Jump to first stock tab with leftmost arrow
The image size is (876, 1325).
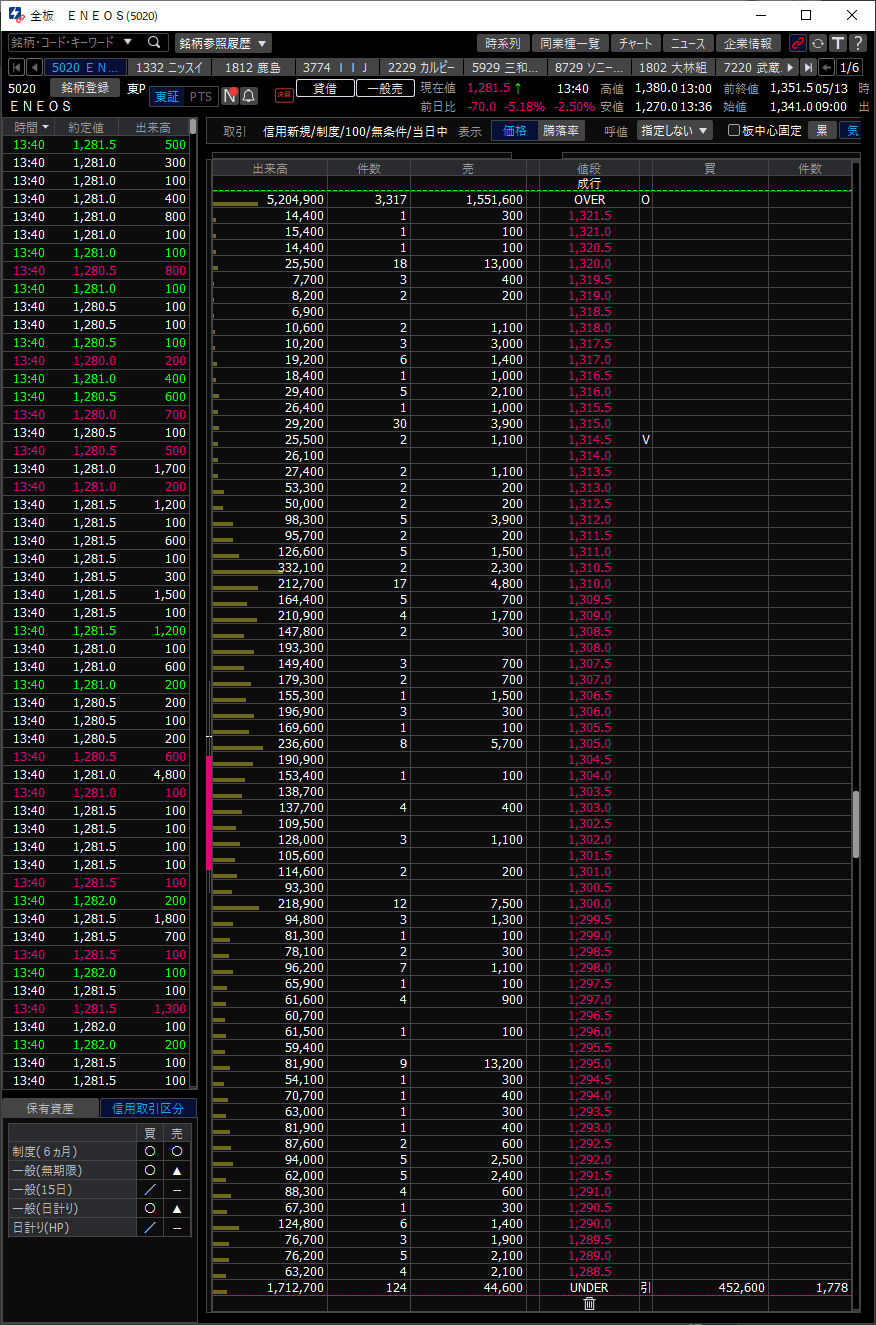[17, 68]
